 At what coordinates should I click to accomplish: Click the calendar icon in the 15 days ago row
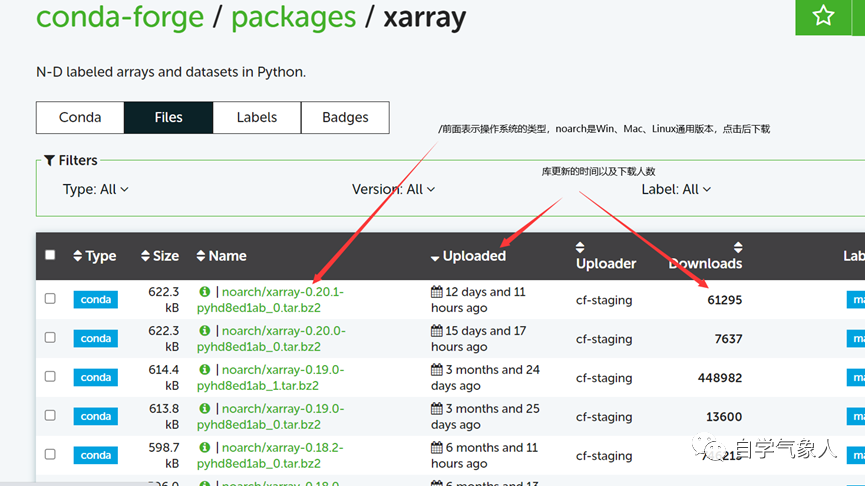point(437,330)
